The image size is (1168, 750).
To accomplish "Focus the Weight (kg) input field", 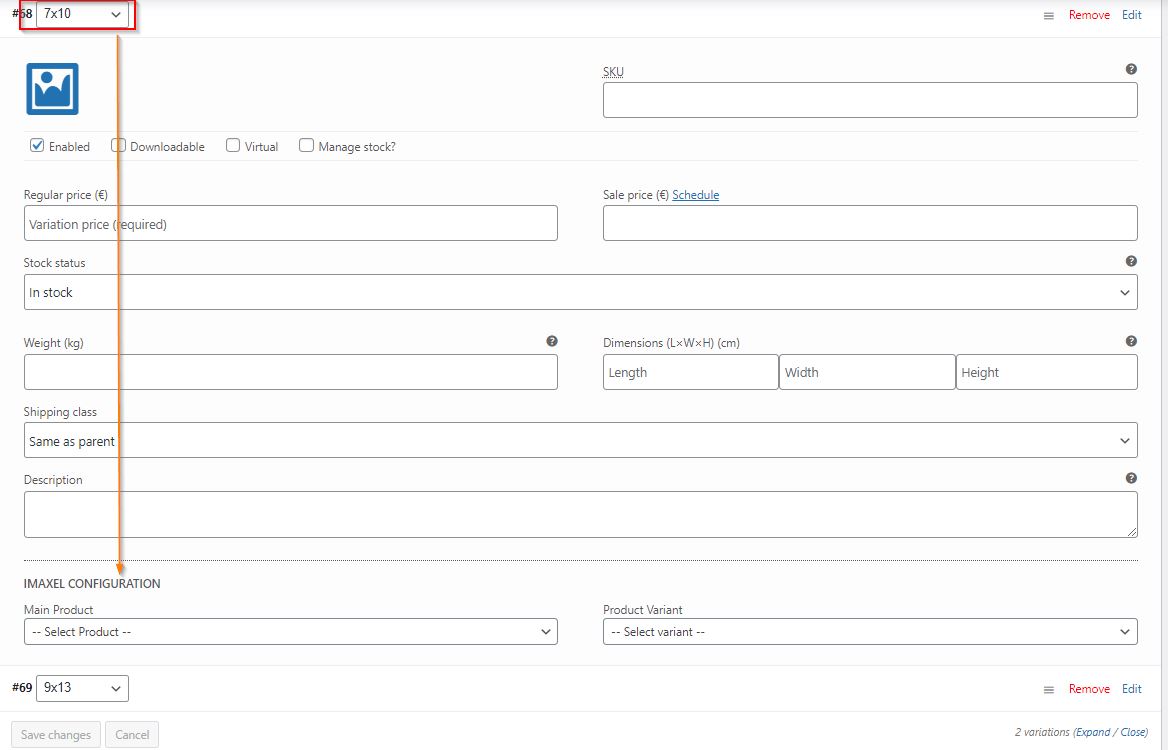I will point(291,372).
